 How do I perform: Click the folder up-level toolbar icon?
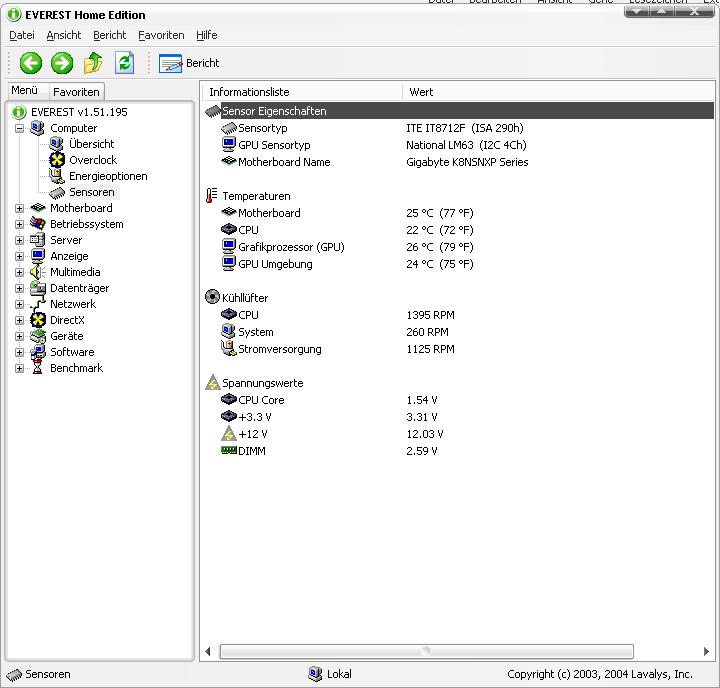(x=93, y=63)
